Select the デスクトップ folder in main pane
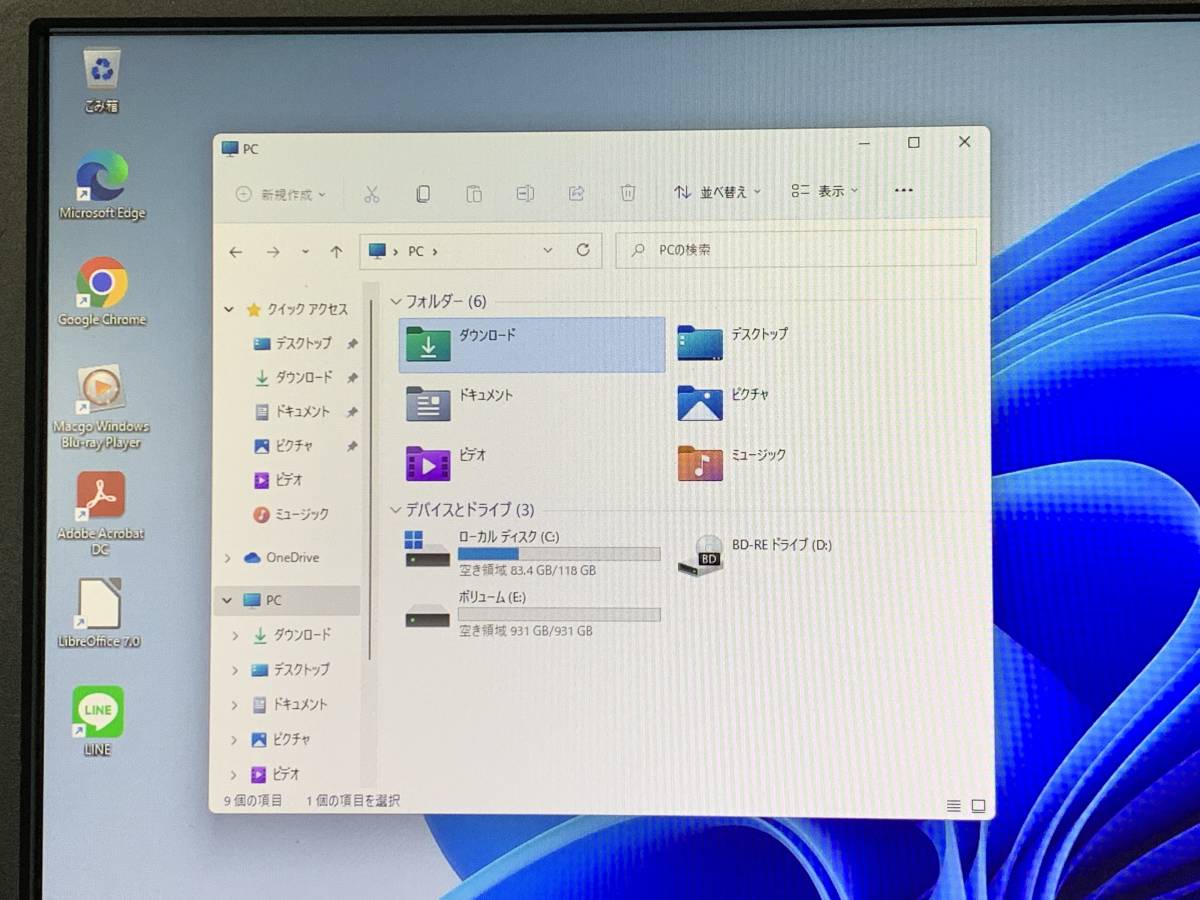The height and width of the screenshot is (900, 1200). pyautogui.click(x=733, y=343)
